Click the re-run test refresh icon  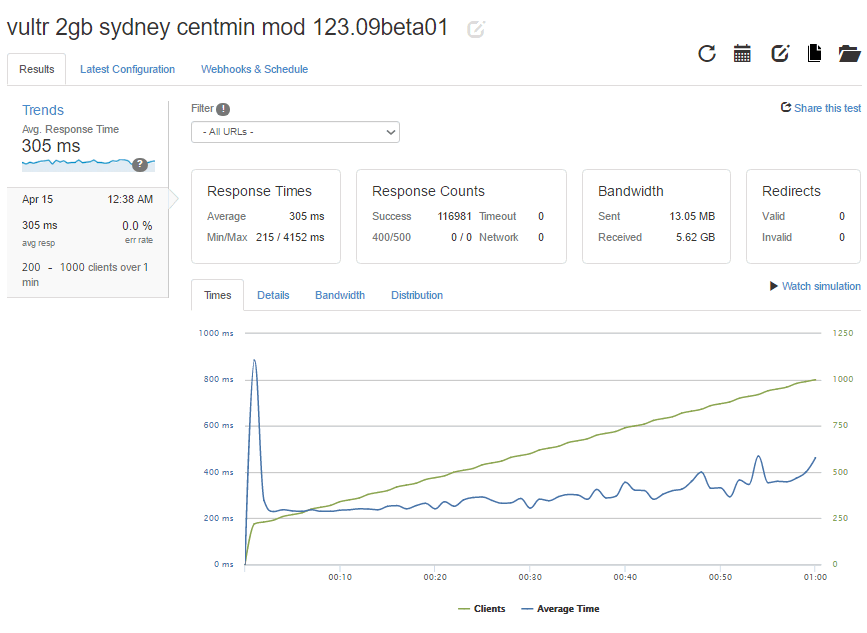pyautogui.click(x=707, y=54)
